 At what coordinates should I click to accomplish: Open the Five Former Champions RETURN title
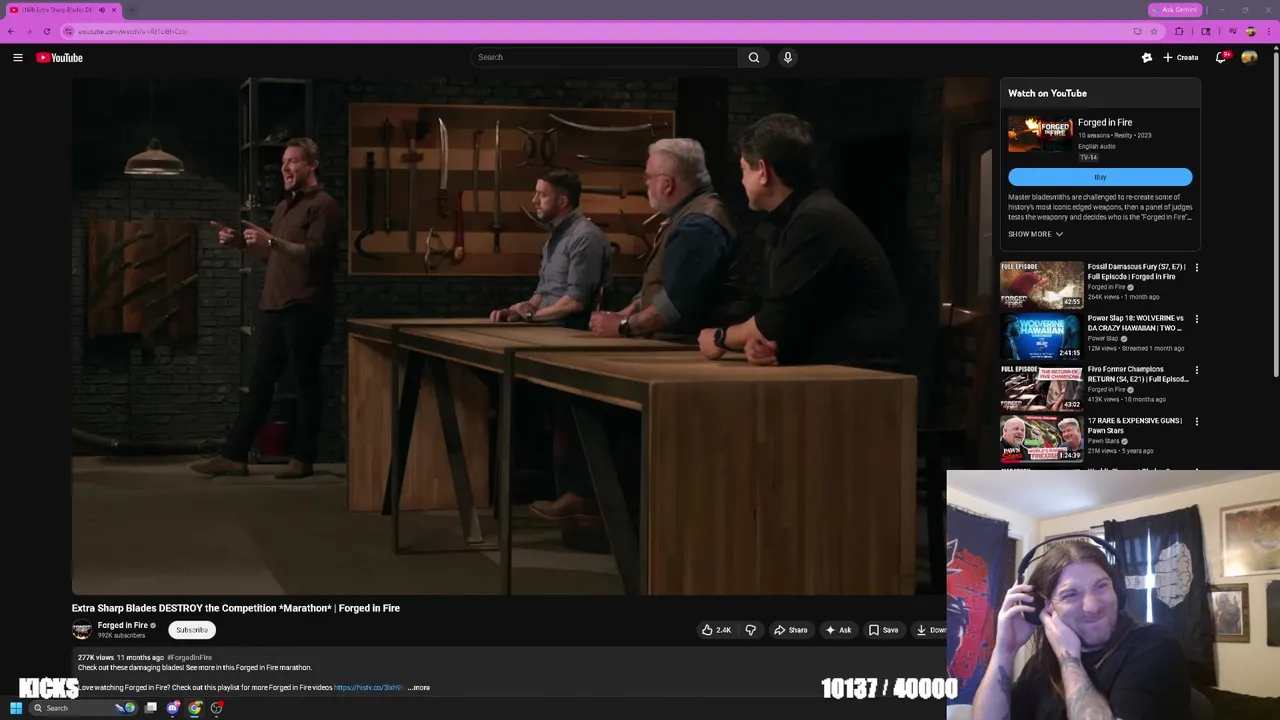1138,374
